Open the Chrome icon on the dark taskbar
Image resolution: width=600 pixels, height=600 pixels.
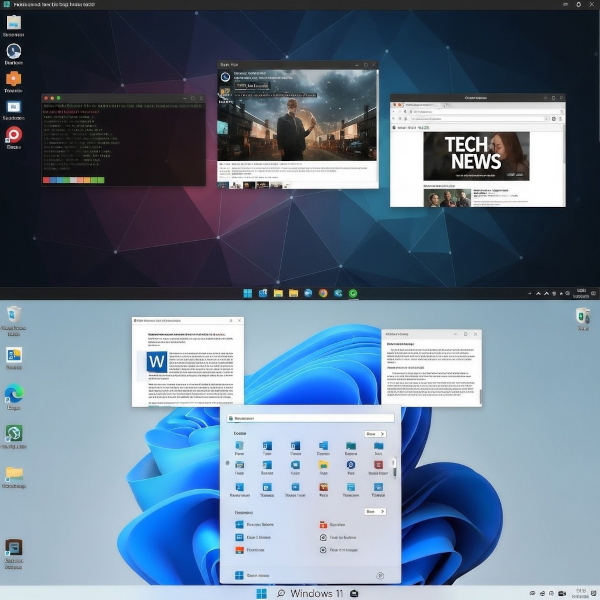(323, 293)
